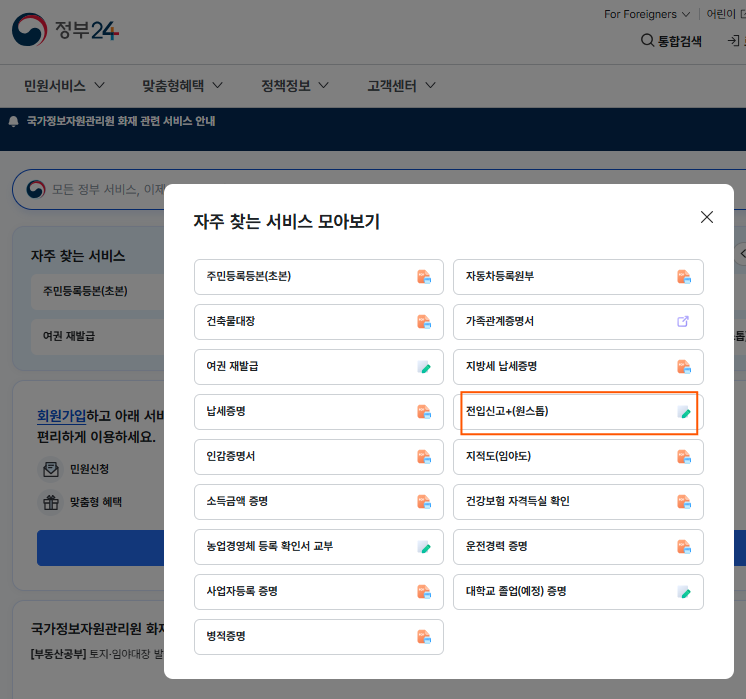This screenshot has width=746, height=699.
Task: Click document icon beside 건강보험 자격득실 확인
Action: coord(684,502)
